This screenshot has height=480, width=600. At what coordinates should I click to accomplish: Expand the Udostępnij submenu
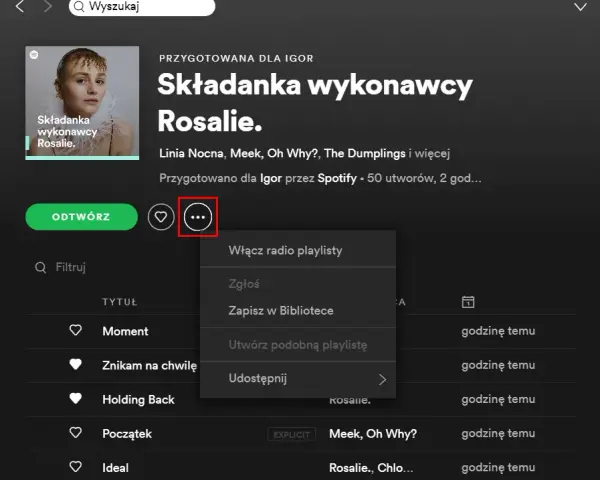click(x=298, y=379)
